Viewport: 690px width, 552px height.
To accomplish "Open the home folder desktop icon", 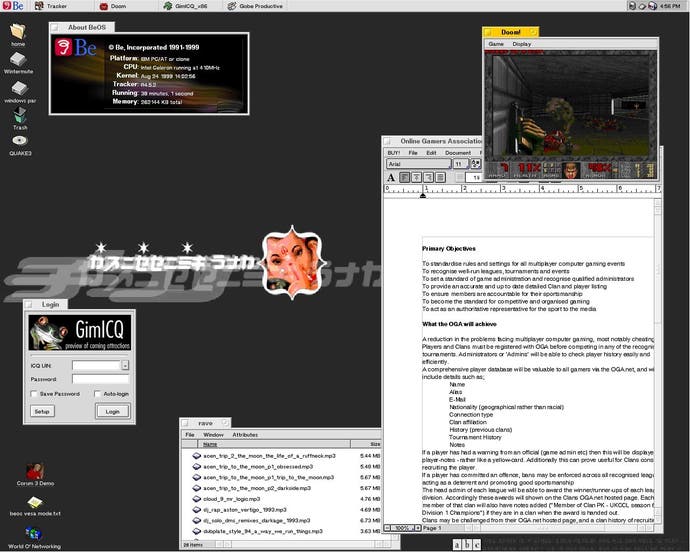I will [x=18, y=32].
